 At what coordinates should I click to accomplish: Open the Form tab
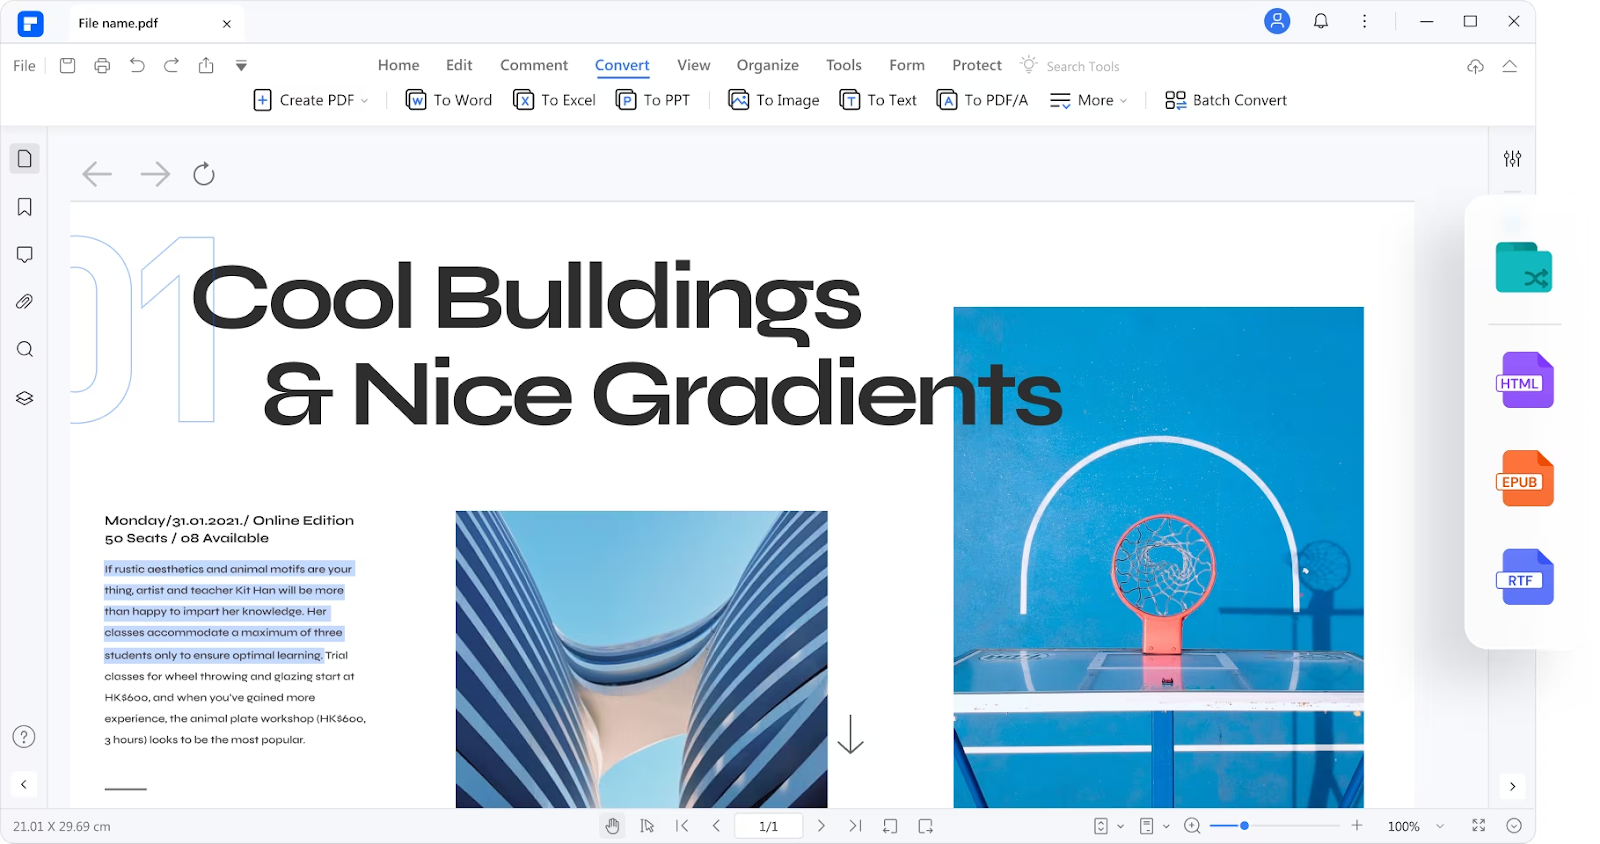tap(907, 65)
